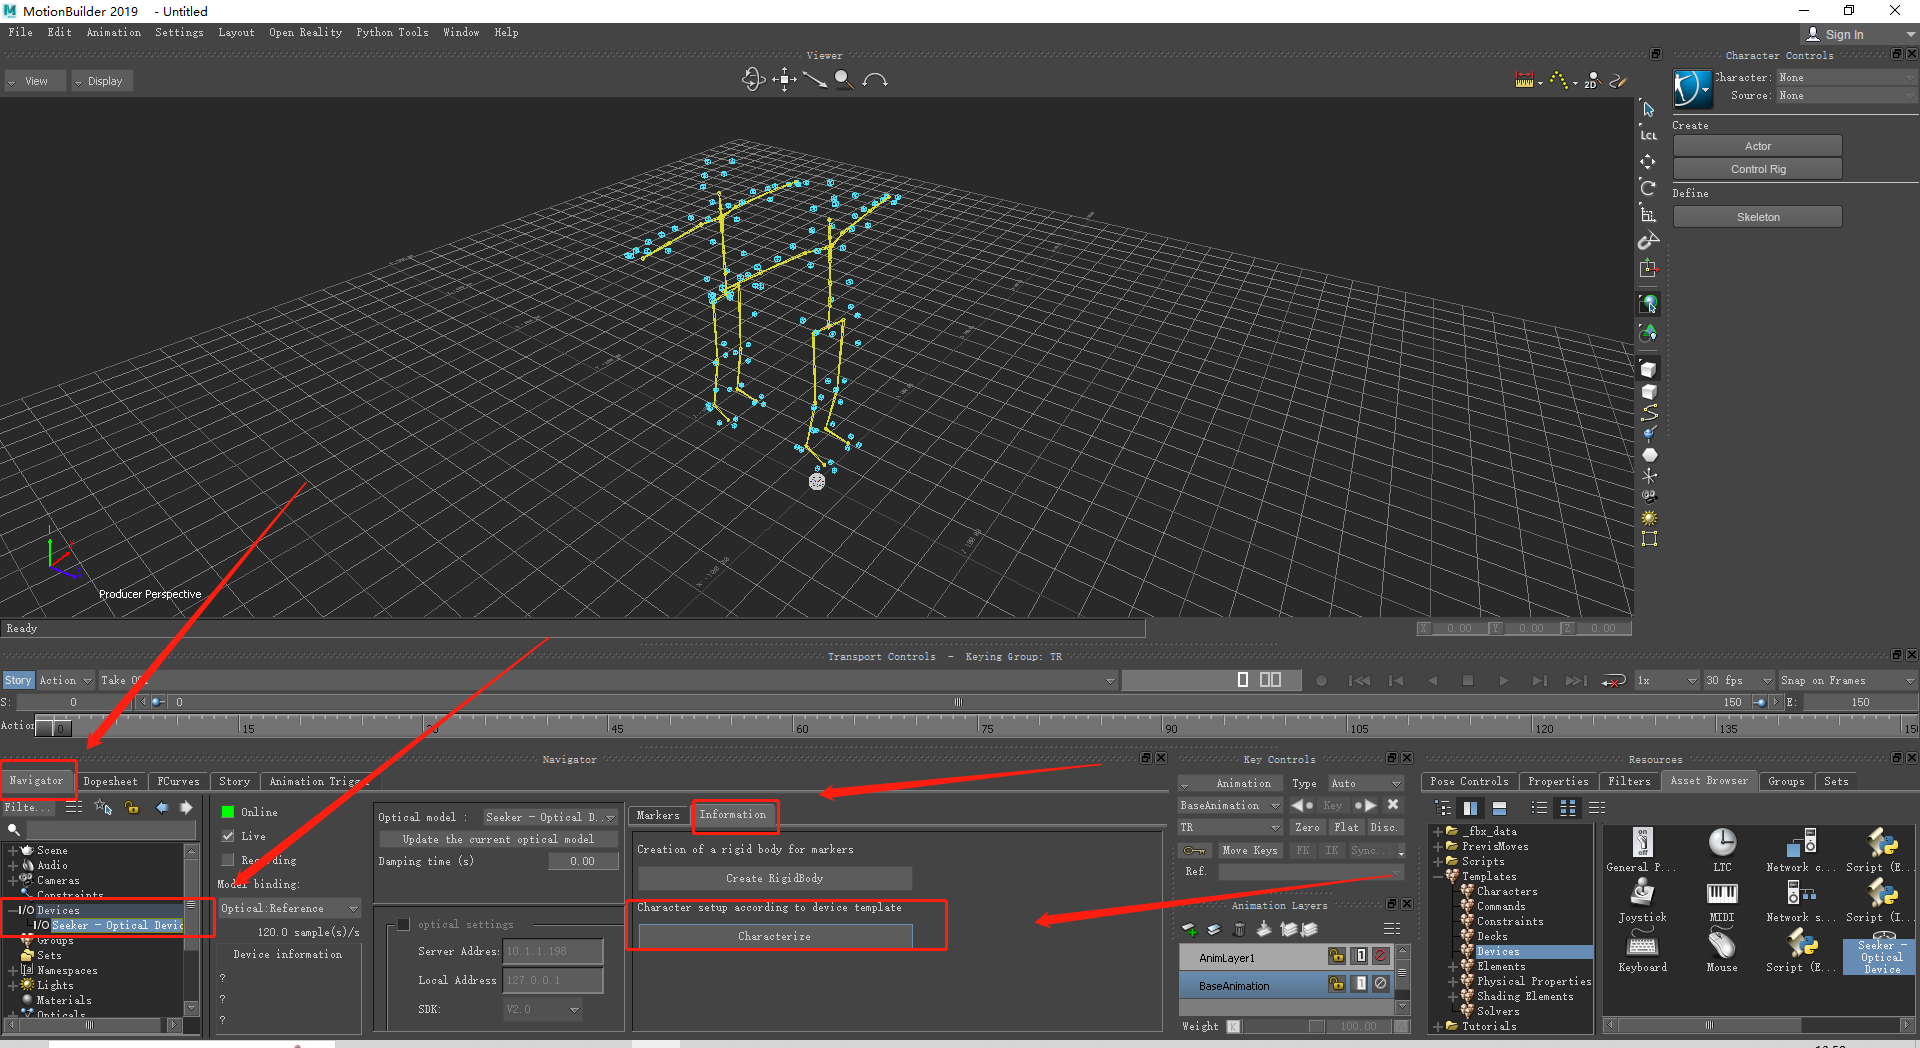Enable the optical settings checkbox
Image resolution: width=1920 pixels, height=1048 pixels.
pos(404,924)
